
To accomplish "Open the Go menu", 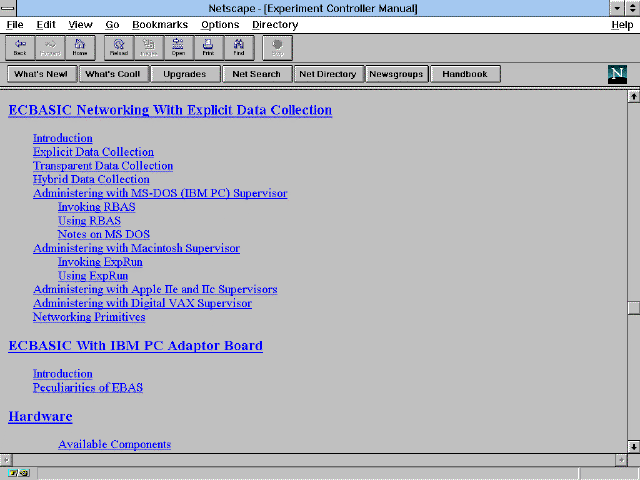I will click(112, 25).
